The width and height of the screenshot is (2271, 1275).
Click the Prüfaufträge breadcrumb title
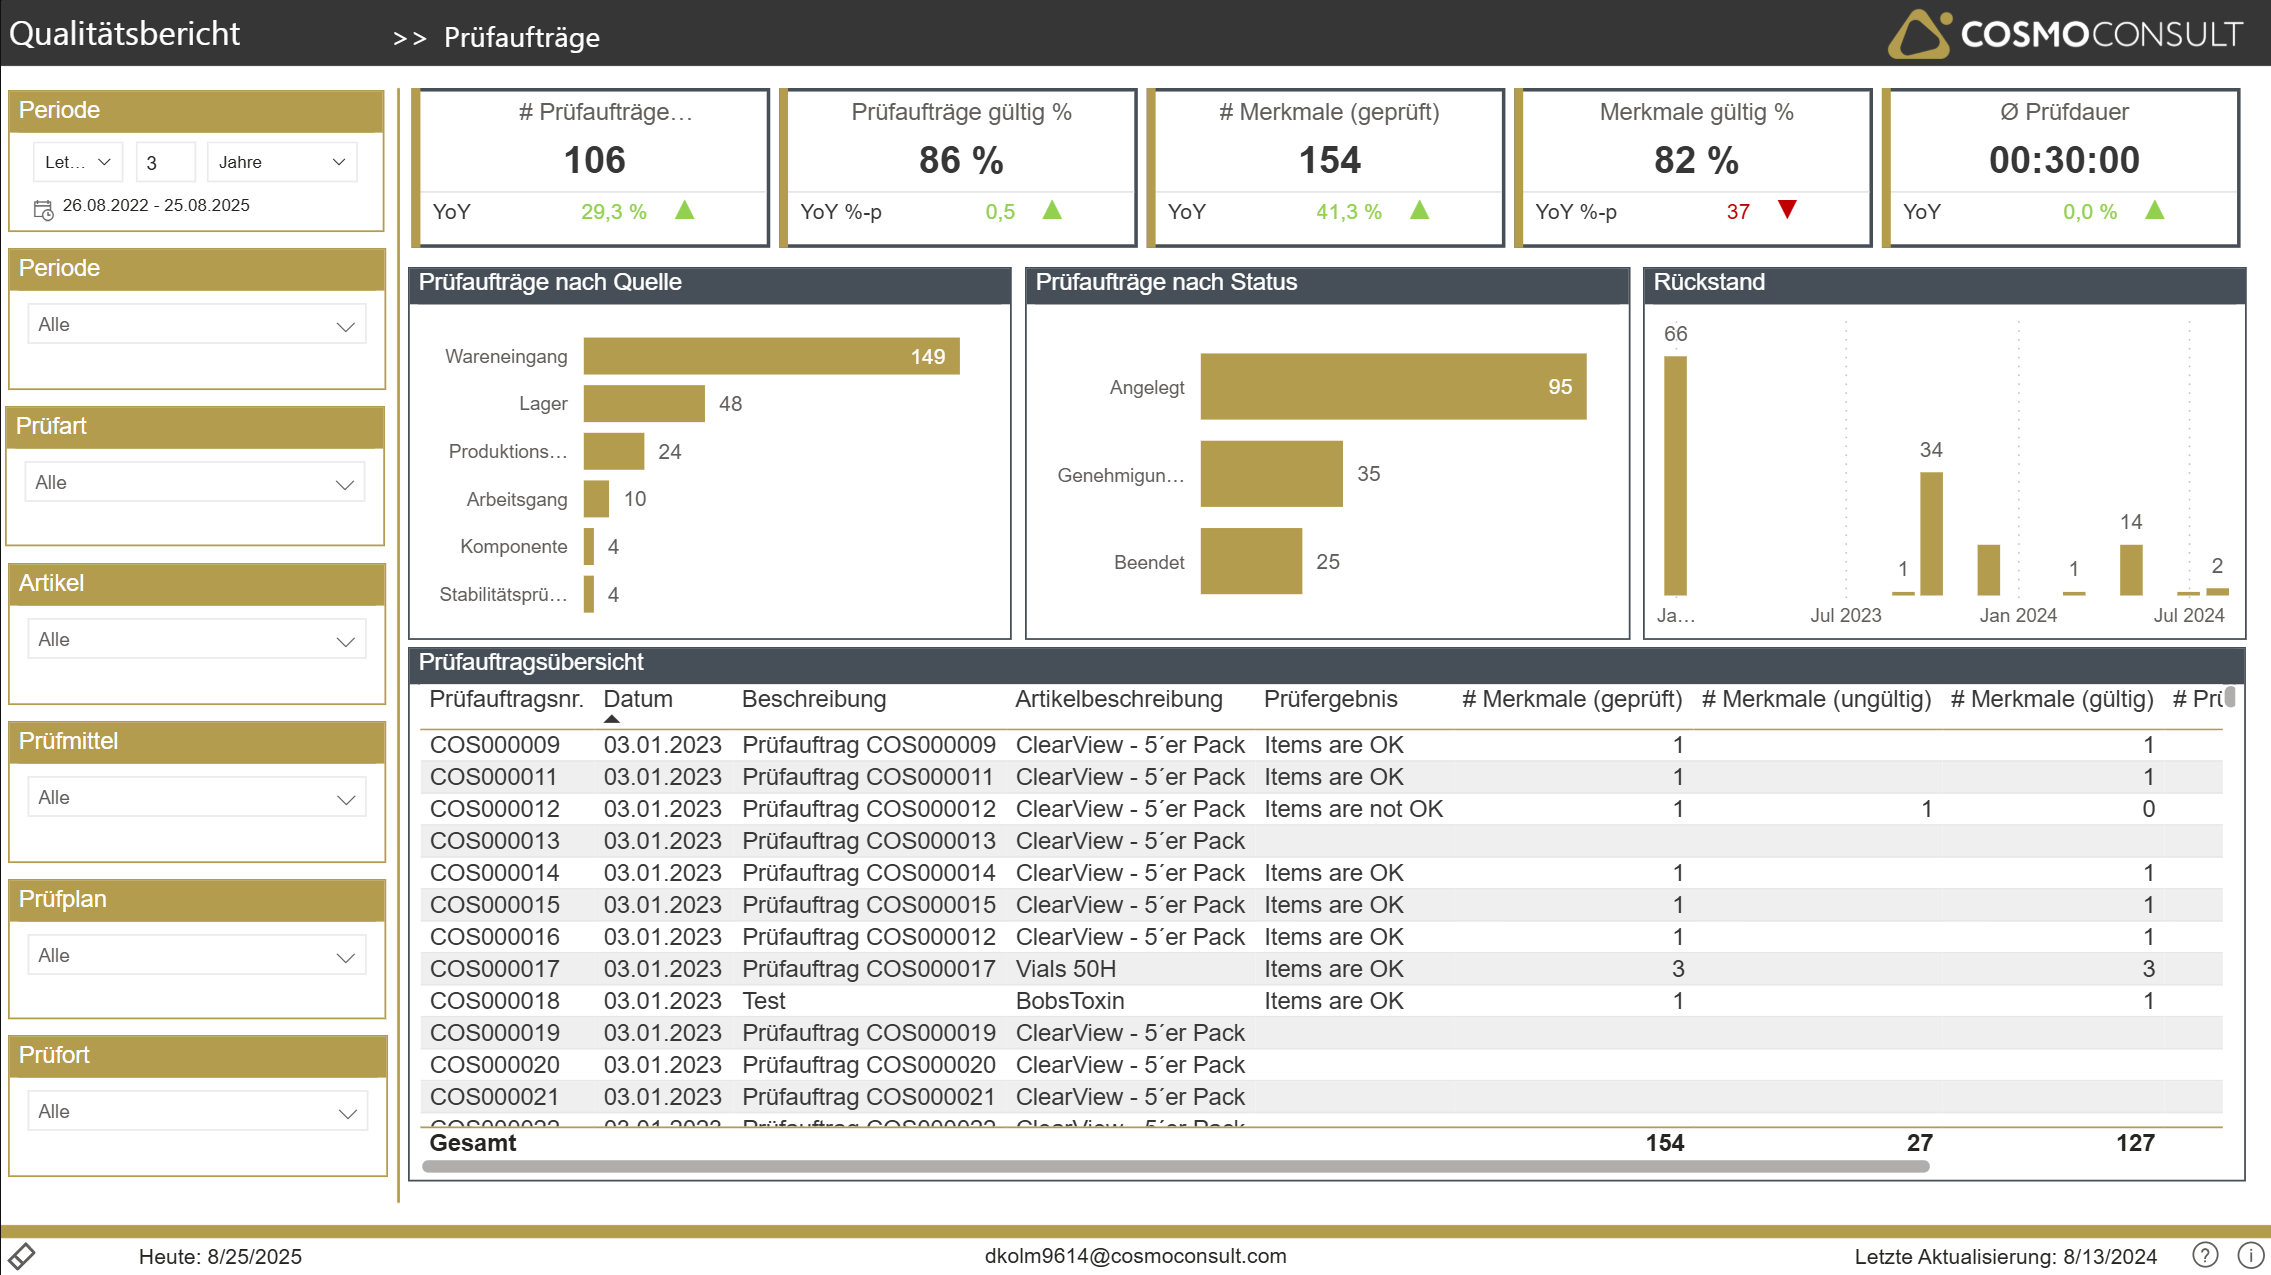click(x=521, y=38)
